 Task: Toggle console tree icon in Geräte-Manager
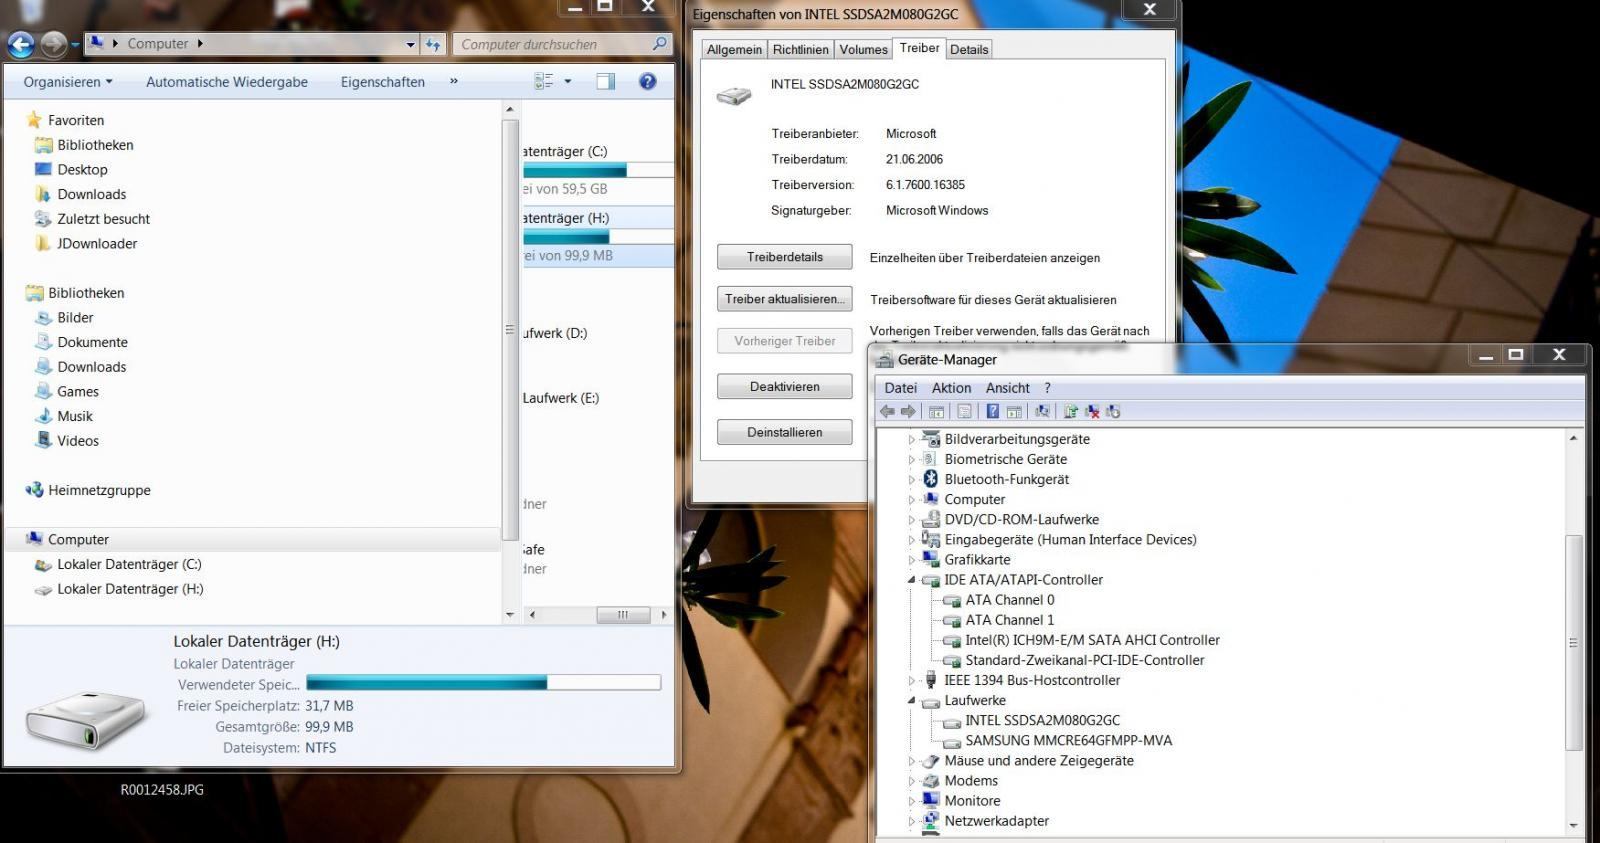coord(937,411)
